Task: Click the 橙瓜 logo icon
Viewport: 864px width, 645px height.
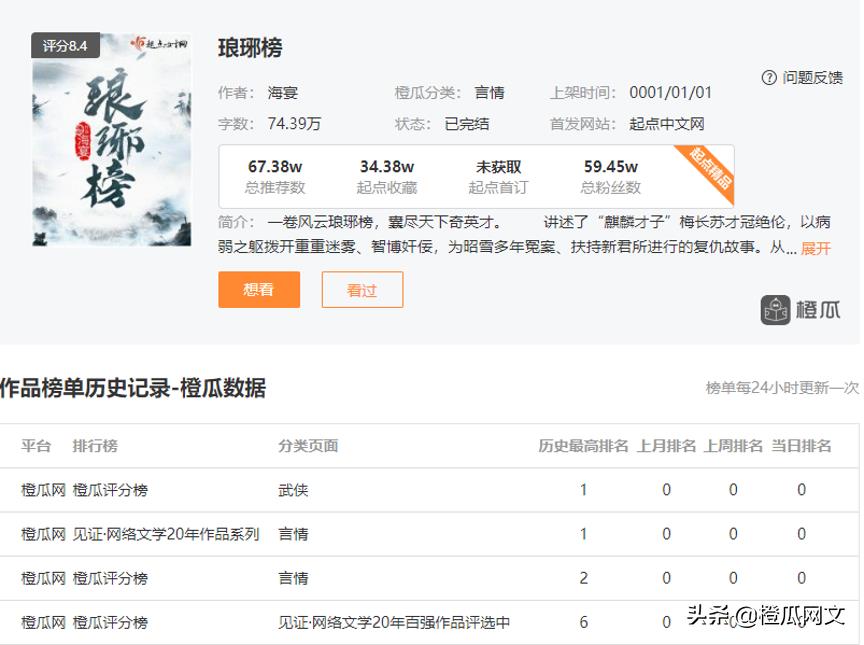Action: coord(776,310)
